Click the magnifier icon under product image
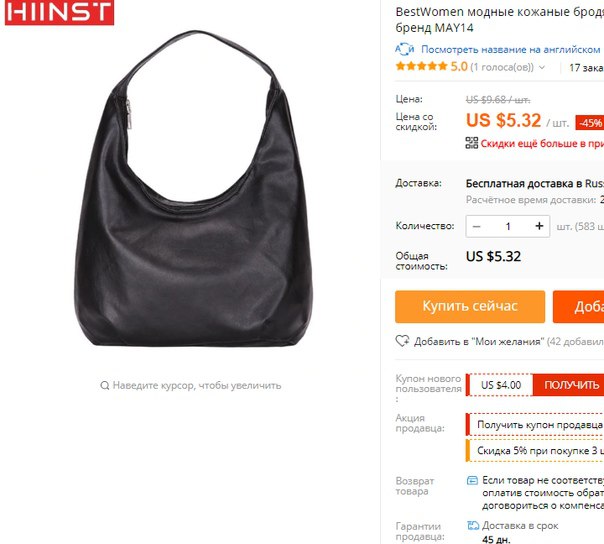The width and height of the screenshot is (604, 544). (104, 385)
